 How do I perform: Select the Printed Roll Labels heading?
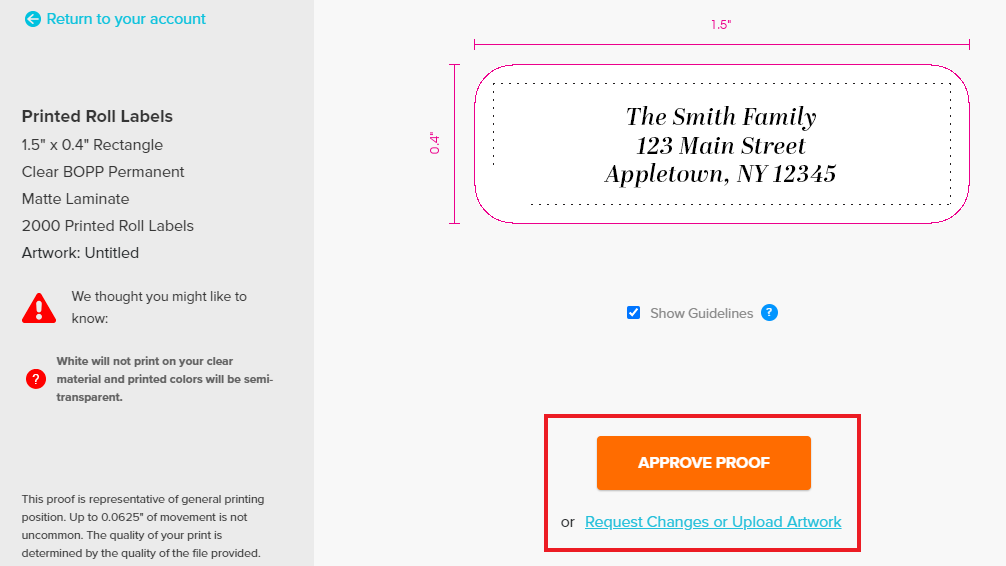[98, 116]
